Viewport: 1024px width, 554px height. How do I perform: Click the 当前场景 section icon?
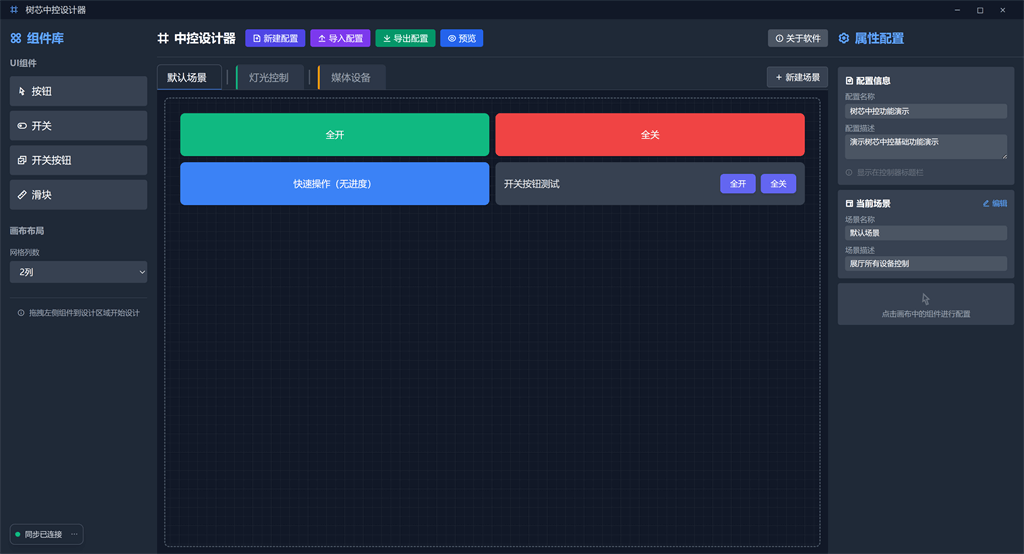click(x=849, y=203)
